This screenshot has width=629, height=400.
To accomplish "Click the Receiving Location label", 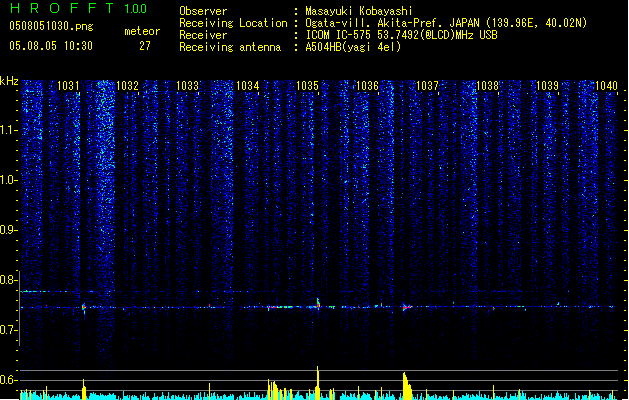I will click(233, 23).
